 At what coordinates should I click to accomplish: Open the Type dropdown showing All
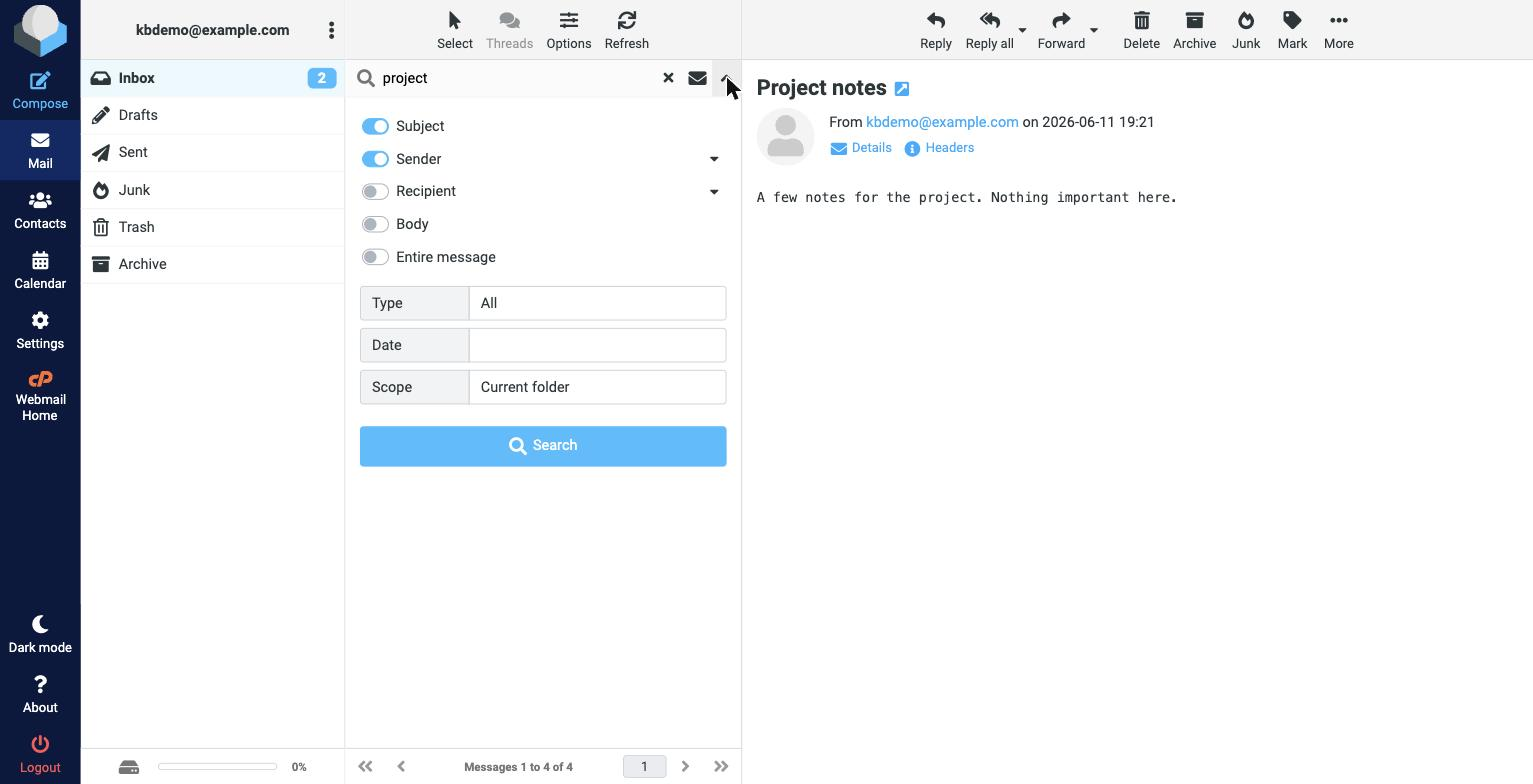(x=597, y=303)
